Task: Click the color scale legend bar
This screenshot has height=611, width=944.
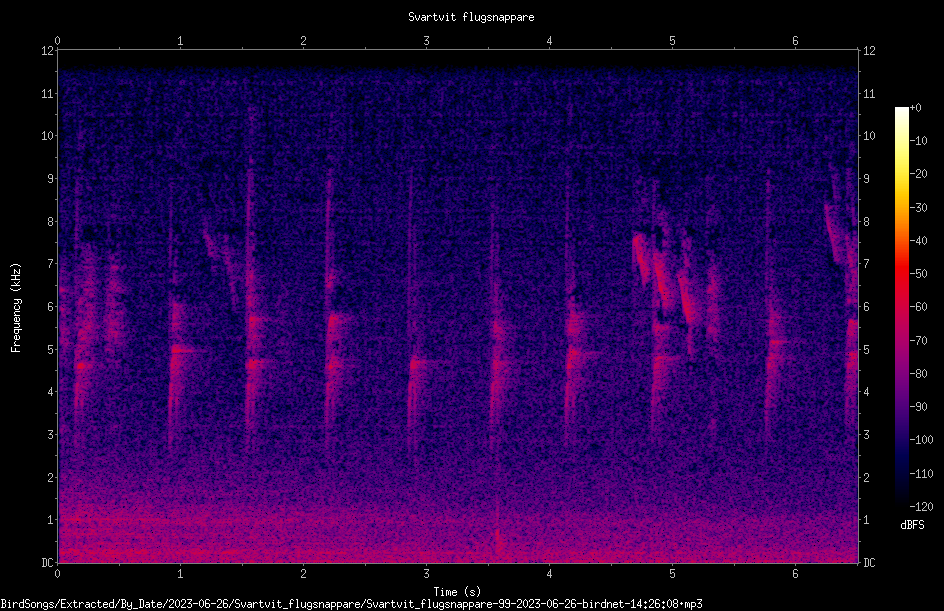Action: pyautogui.click(x=901, y=307)
